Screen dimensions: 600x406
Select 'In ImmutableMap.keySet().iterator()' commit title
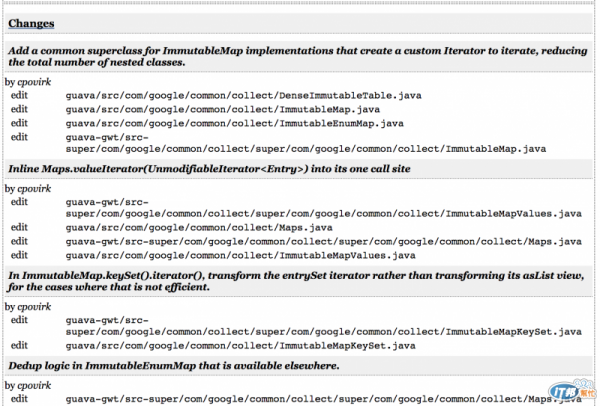point(296,281)
